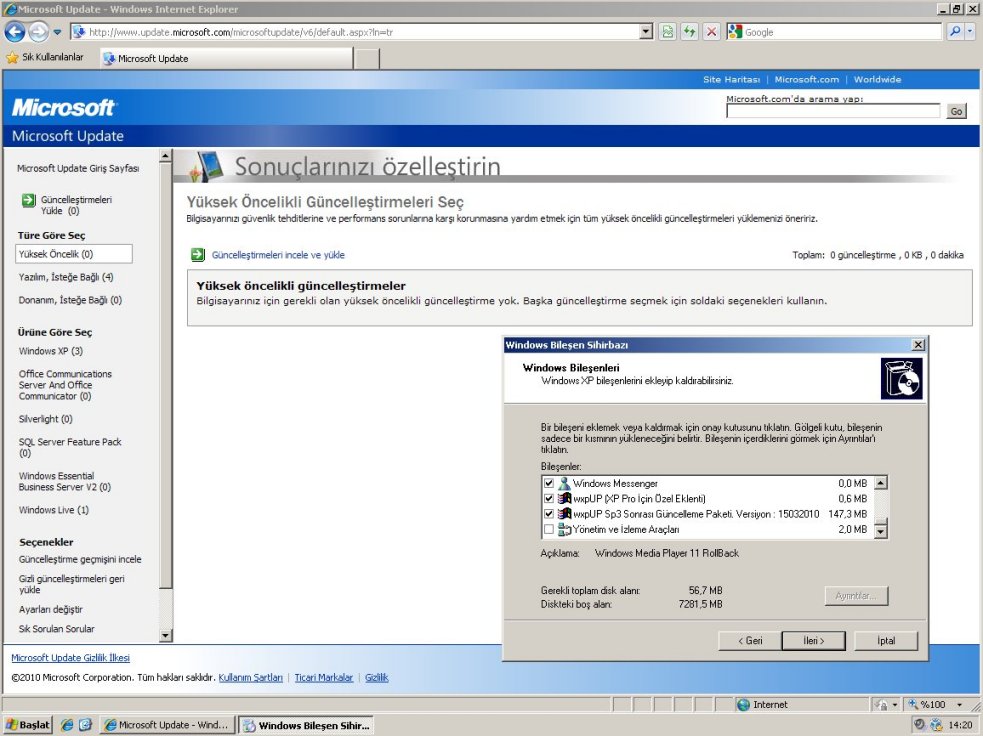Click the Windows Messenger component icon
The height and width of the screenshot is (736, 983).
coord(564,483)
